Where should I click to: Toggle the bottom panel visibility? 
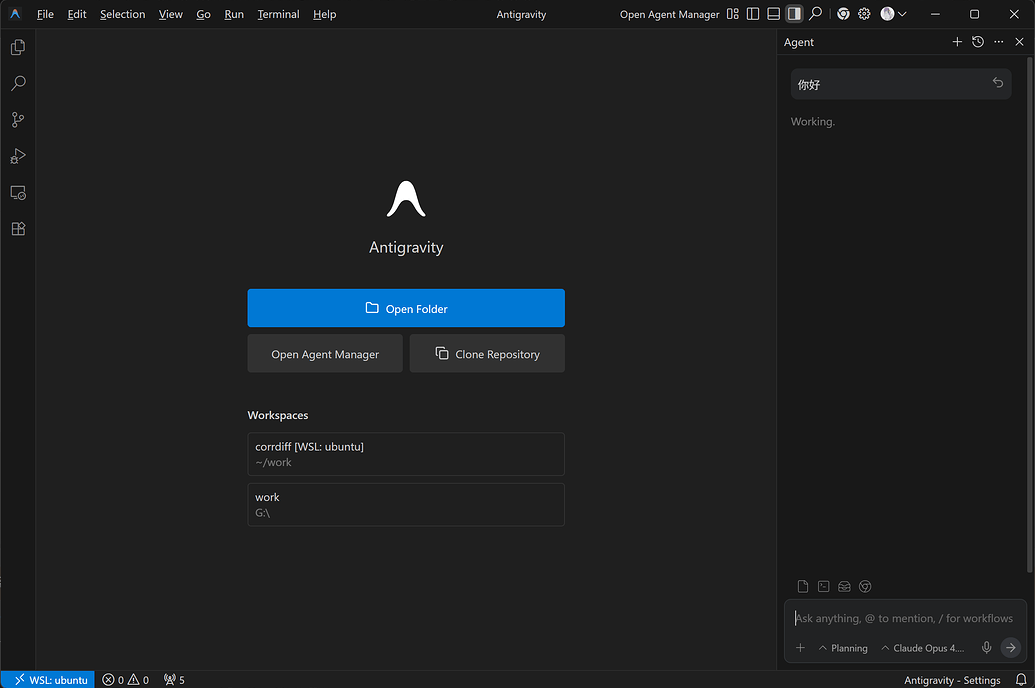pyautogui.click(x=774, y=14)
